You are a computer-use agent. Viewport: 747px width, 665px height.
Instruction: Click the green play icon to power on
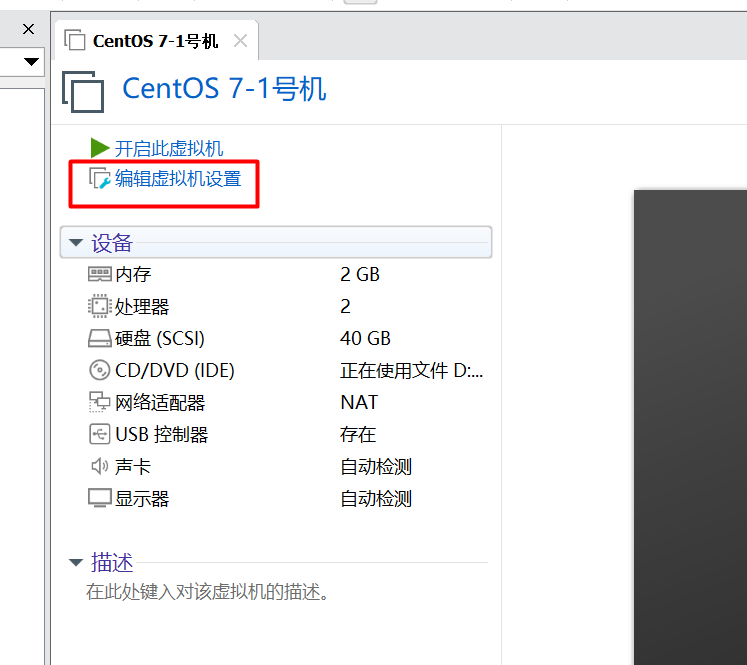click(99, 148)
